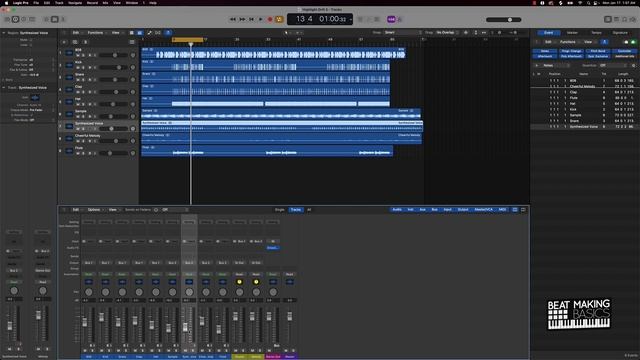Click the Go to Beginning transport button
Viewport: 640px width, 360px height.
click(251, 19)
